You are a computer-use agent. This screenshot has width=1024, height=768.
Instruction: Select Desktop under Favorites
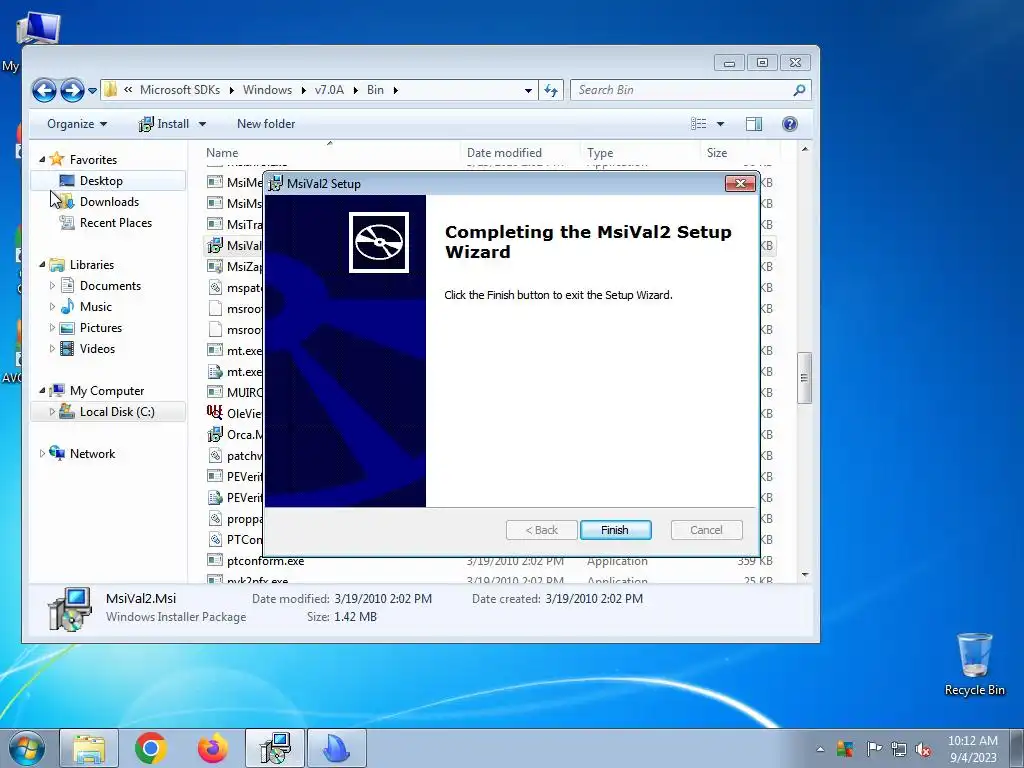pyautogui.click(x=101, y=181)
